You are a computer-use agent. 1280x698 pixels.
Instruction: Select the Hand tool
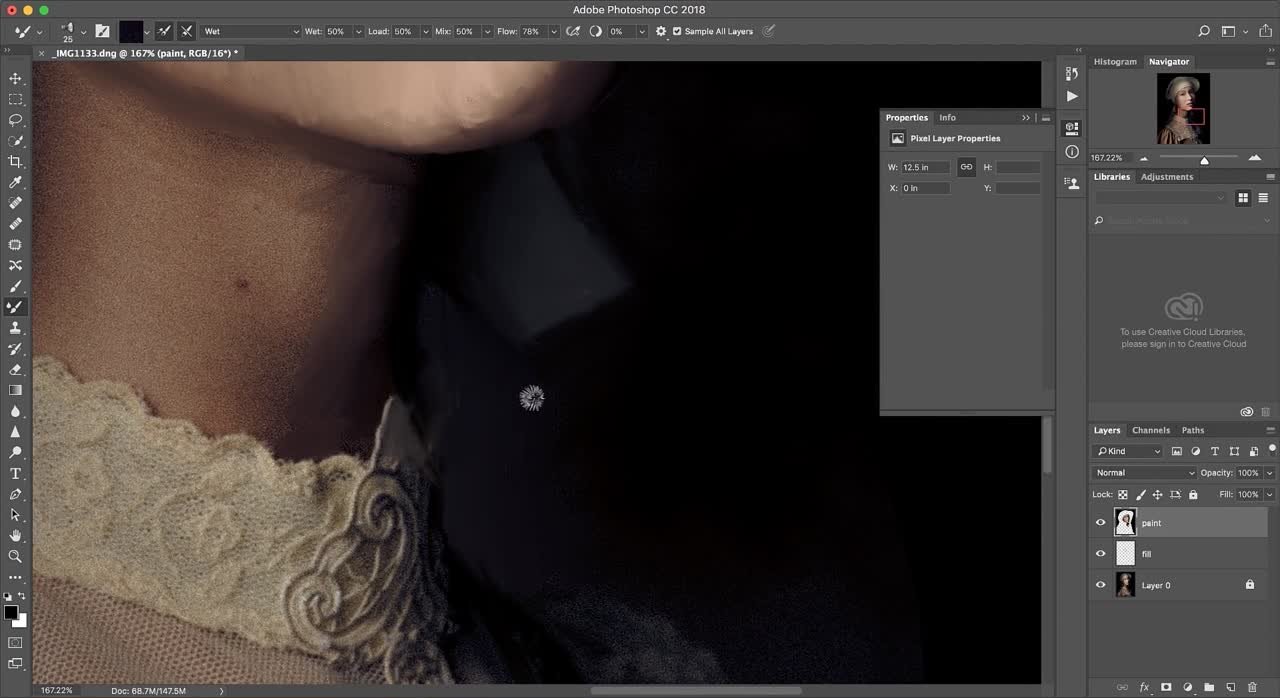click(15, 536)
